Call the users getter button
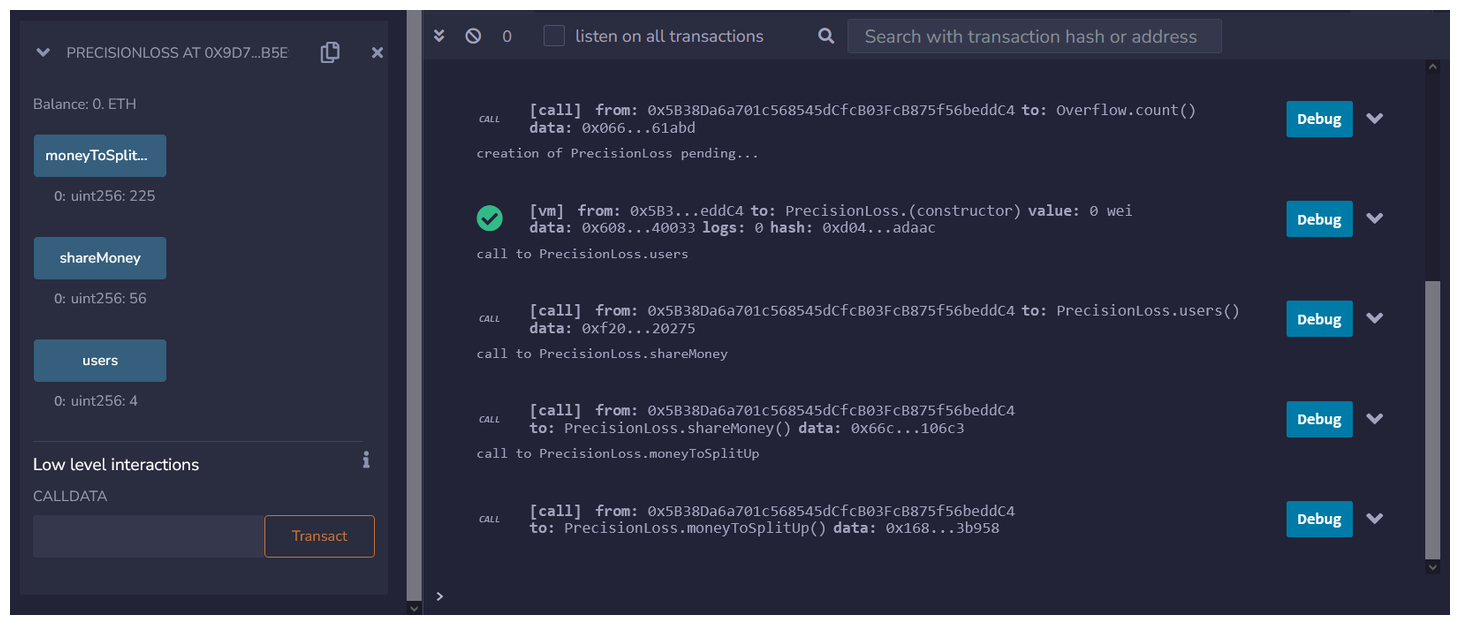1460x625 pixels. [100, 361]
